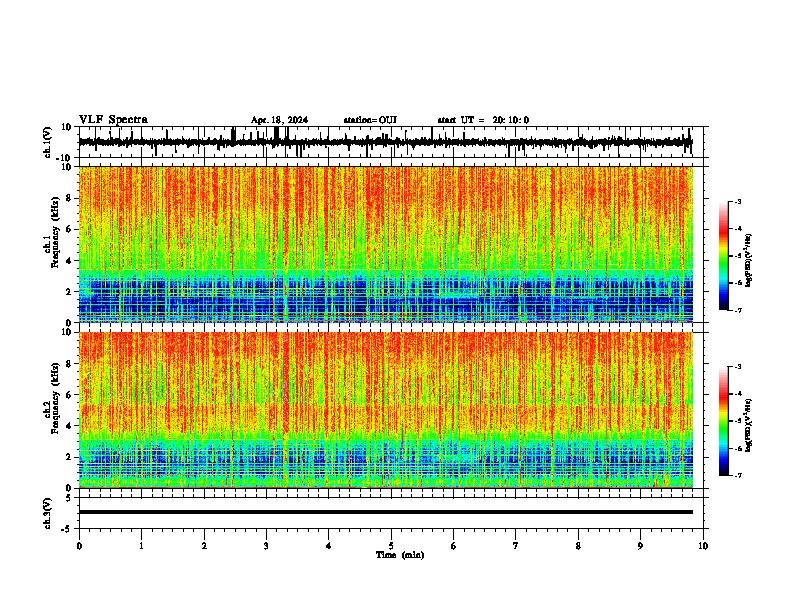Click time axis tick label "0"

click(x=79, y=546)
